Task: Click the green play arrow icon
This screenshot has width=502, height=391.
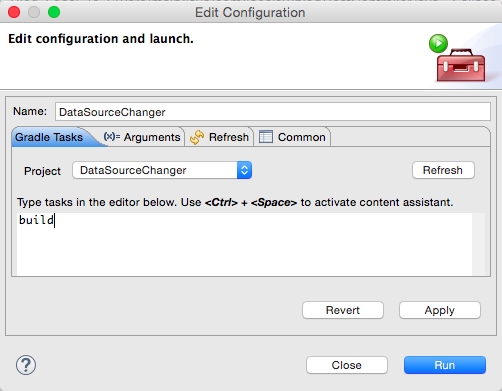Action: click(x=438, y=43)
